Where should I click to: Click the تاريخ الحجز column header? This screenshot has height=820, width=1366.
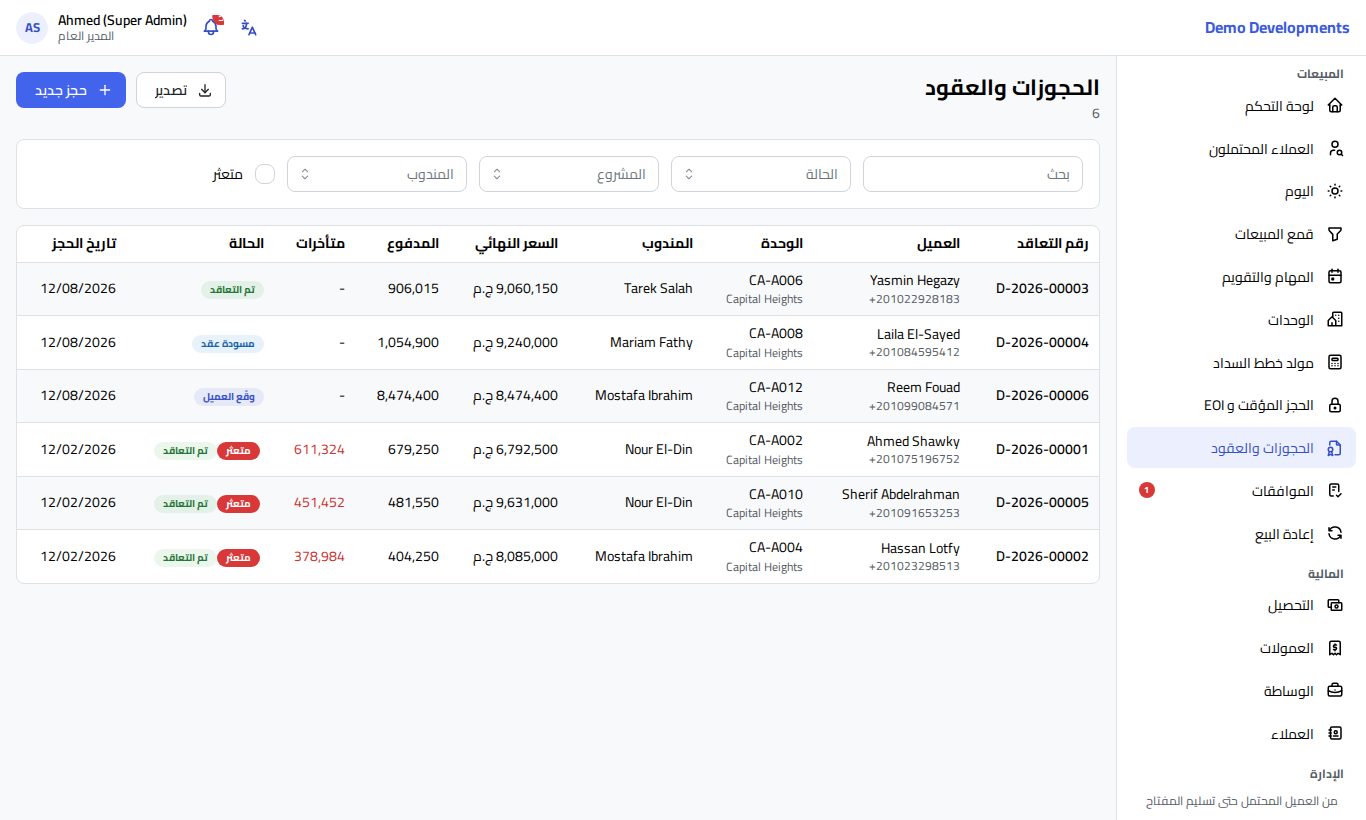tap(84, 243)
